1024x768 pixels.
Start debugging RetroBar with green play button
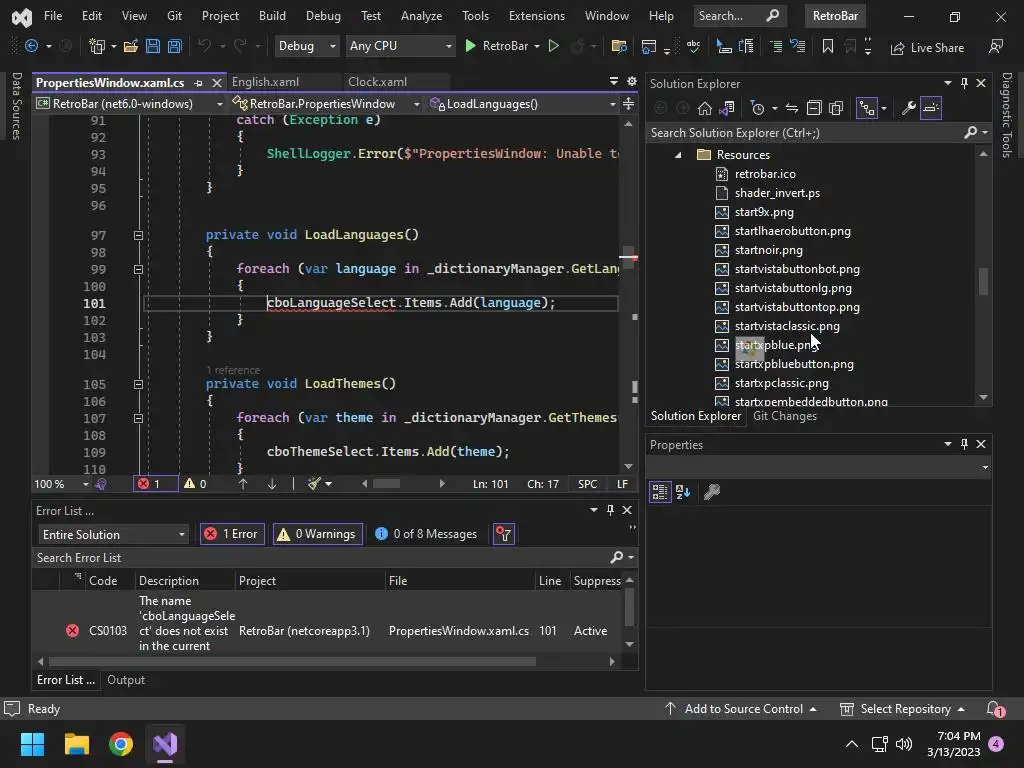tap(496, 46)
